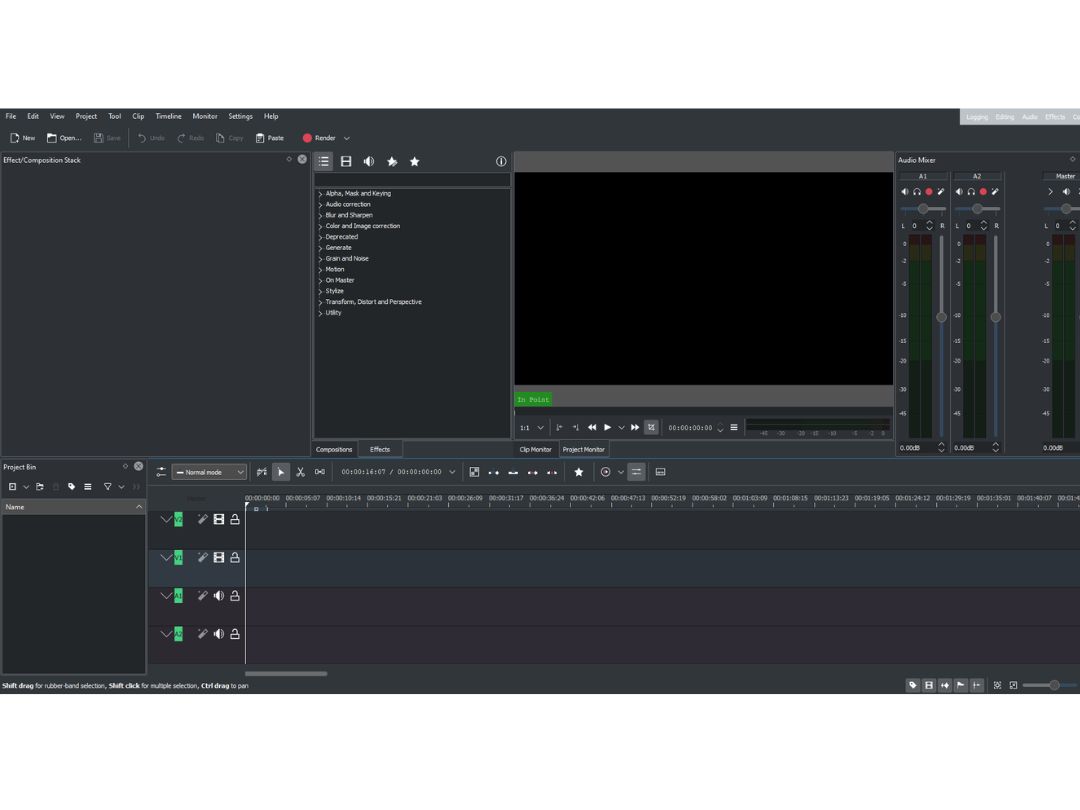Create a folder in Project Bin
Viewport: 1080px width, 810px height.
point(40,486)
